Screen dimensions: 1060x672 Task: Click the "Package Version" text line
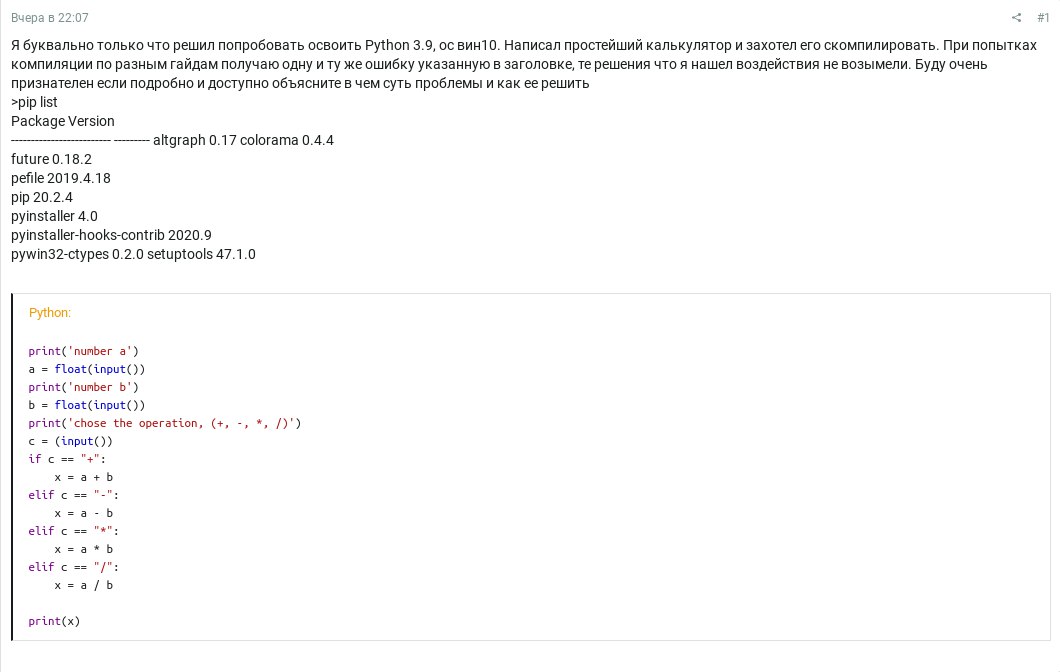(x=63, y=121)
